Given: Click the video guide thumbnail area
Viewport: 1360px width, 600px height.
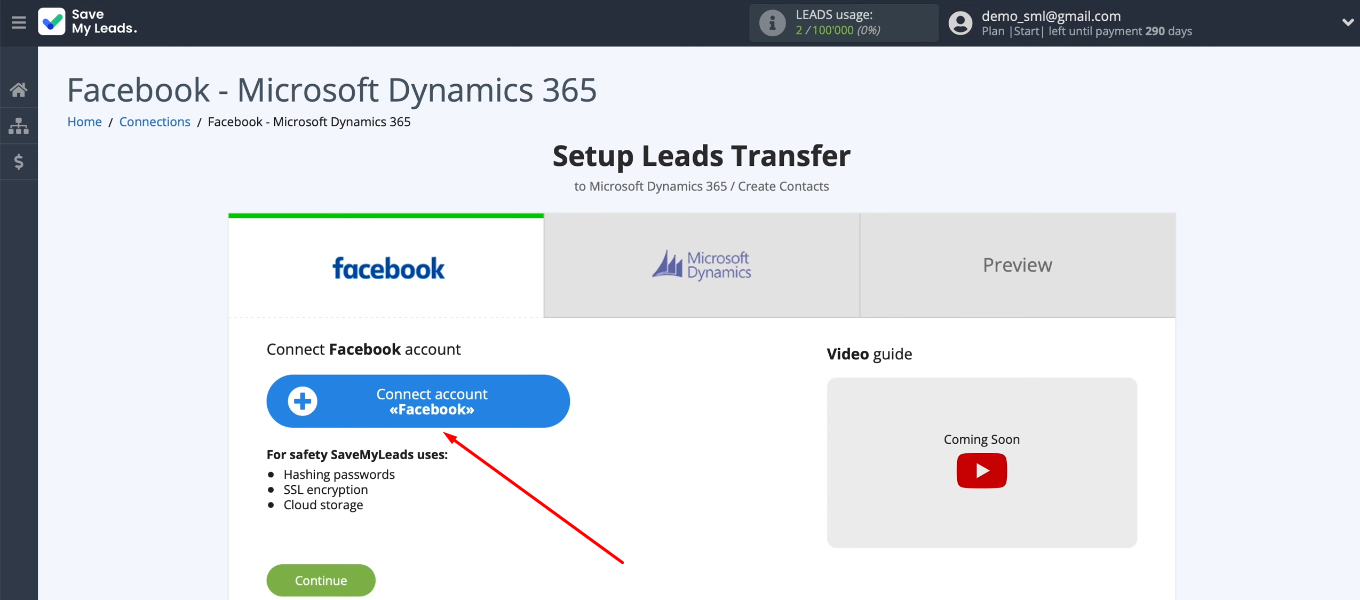Looking at the screenshot, I should pos(982,462).
